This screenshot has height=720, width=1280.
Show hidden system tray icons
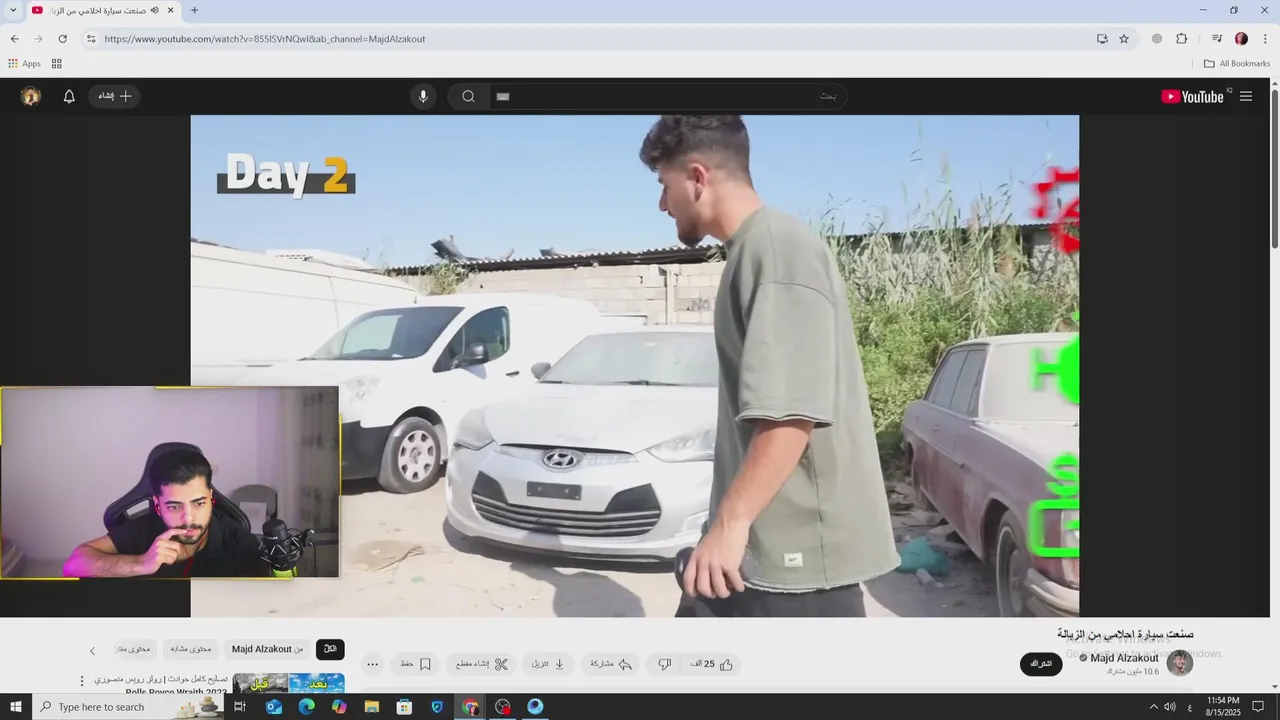point(1154,707)
